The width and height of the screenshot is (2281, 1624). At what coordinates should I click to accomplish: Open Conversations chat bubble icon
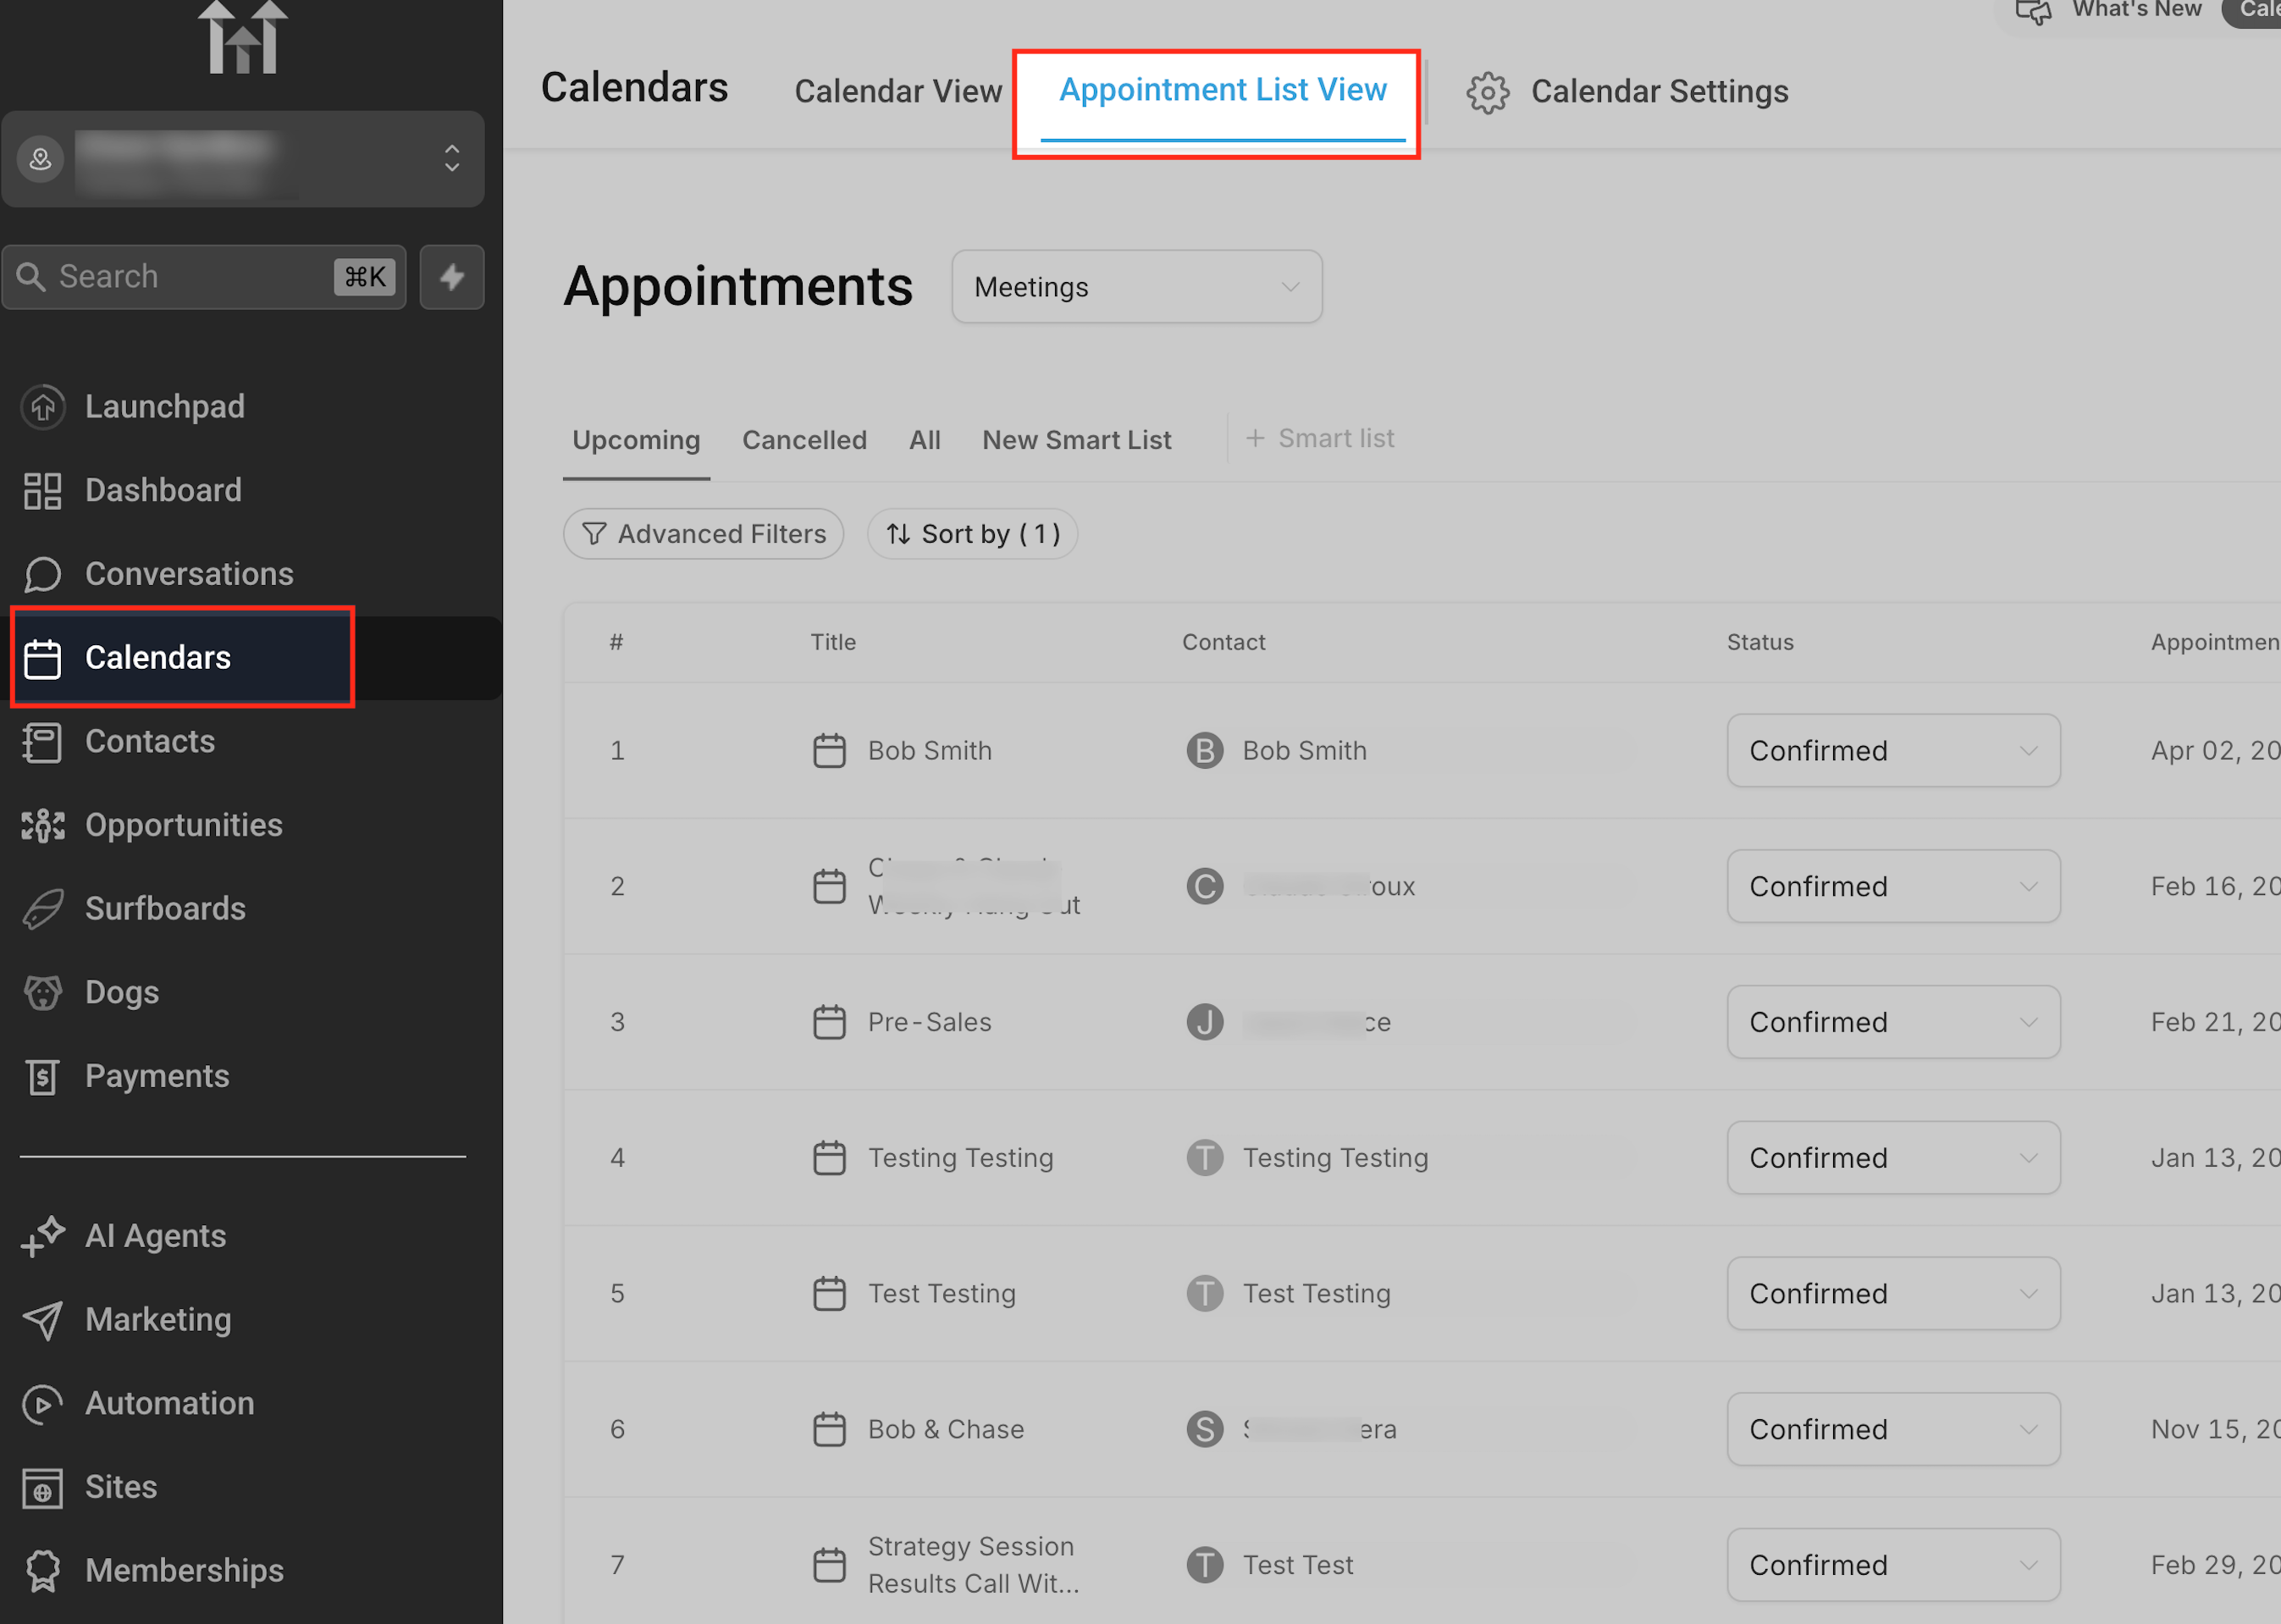coord(42,574)
